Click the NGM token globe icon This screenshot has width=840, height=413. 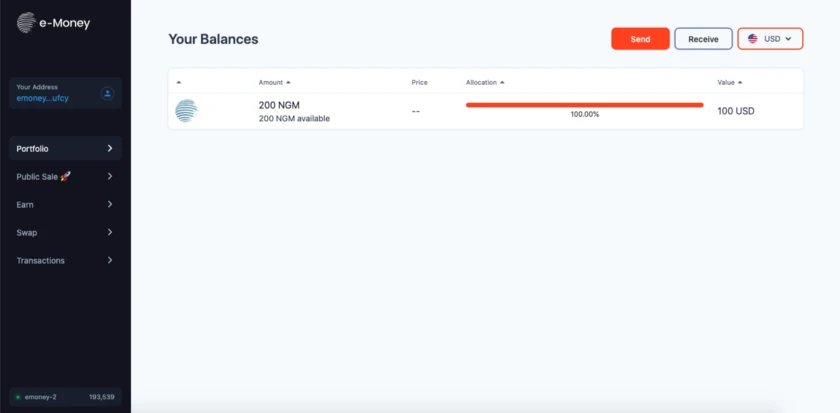click(186, 111)
